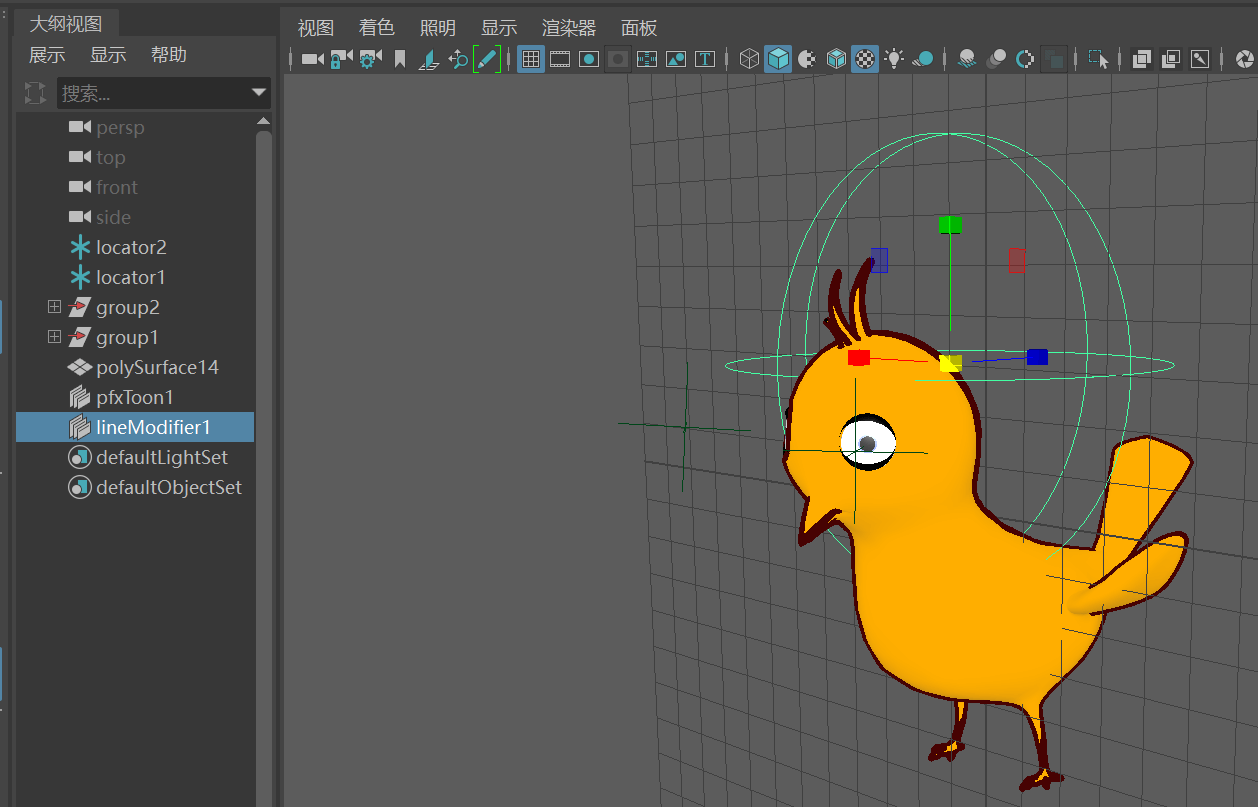Toggle the 2D Pan/Zoom icon

(x=458, y=59)
